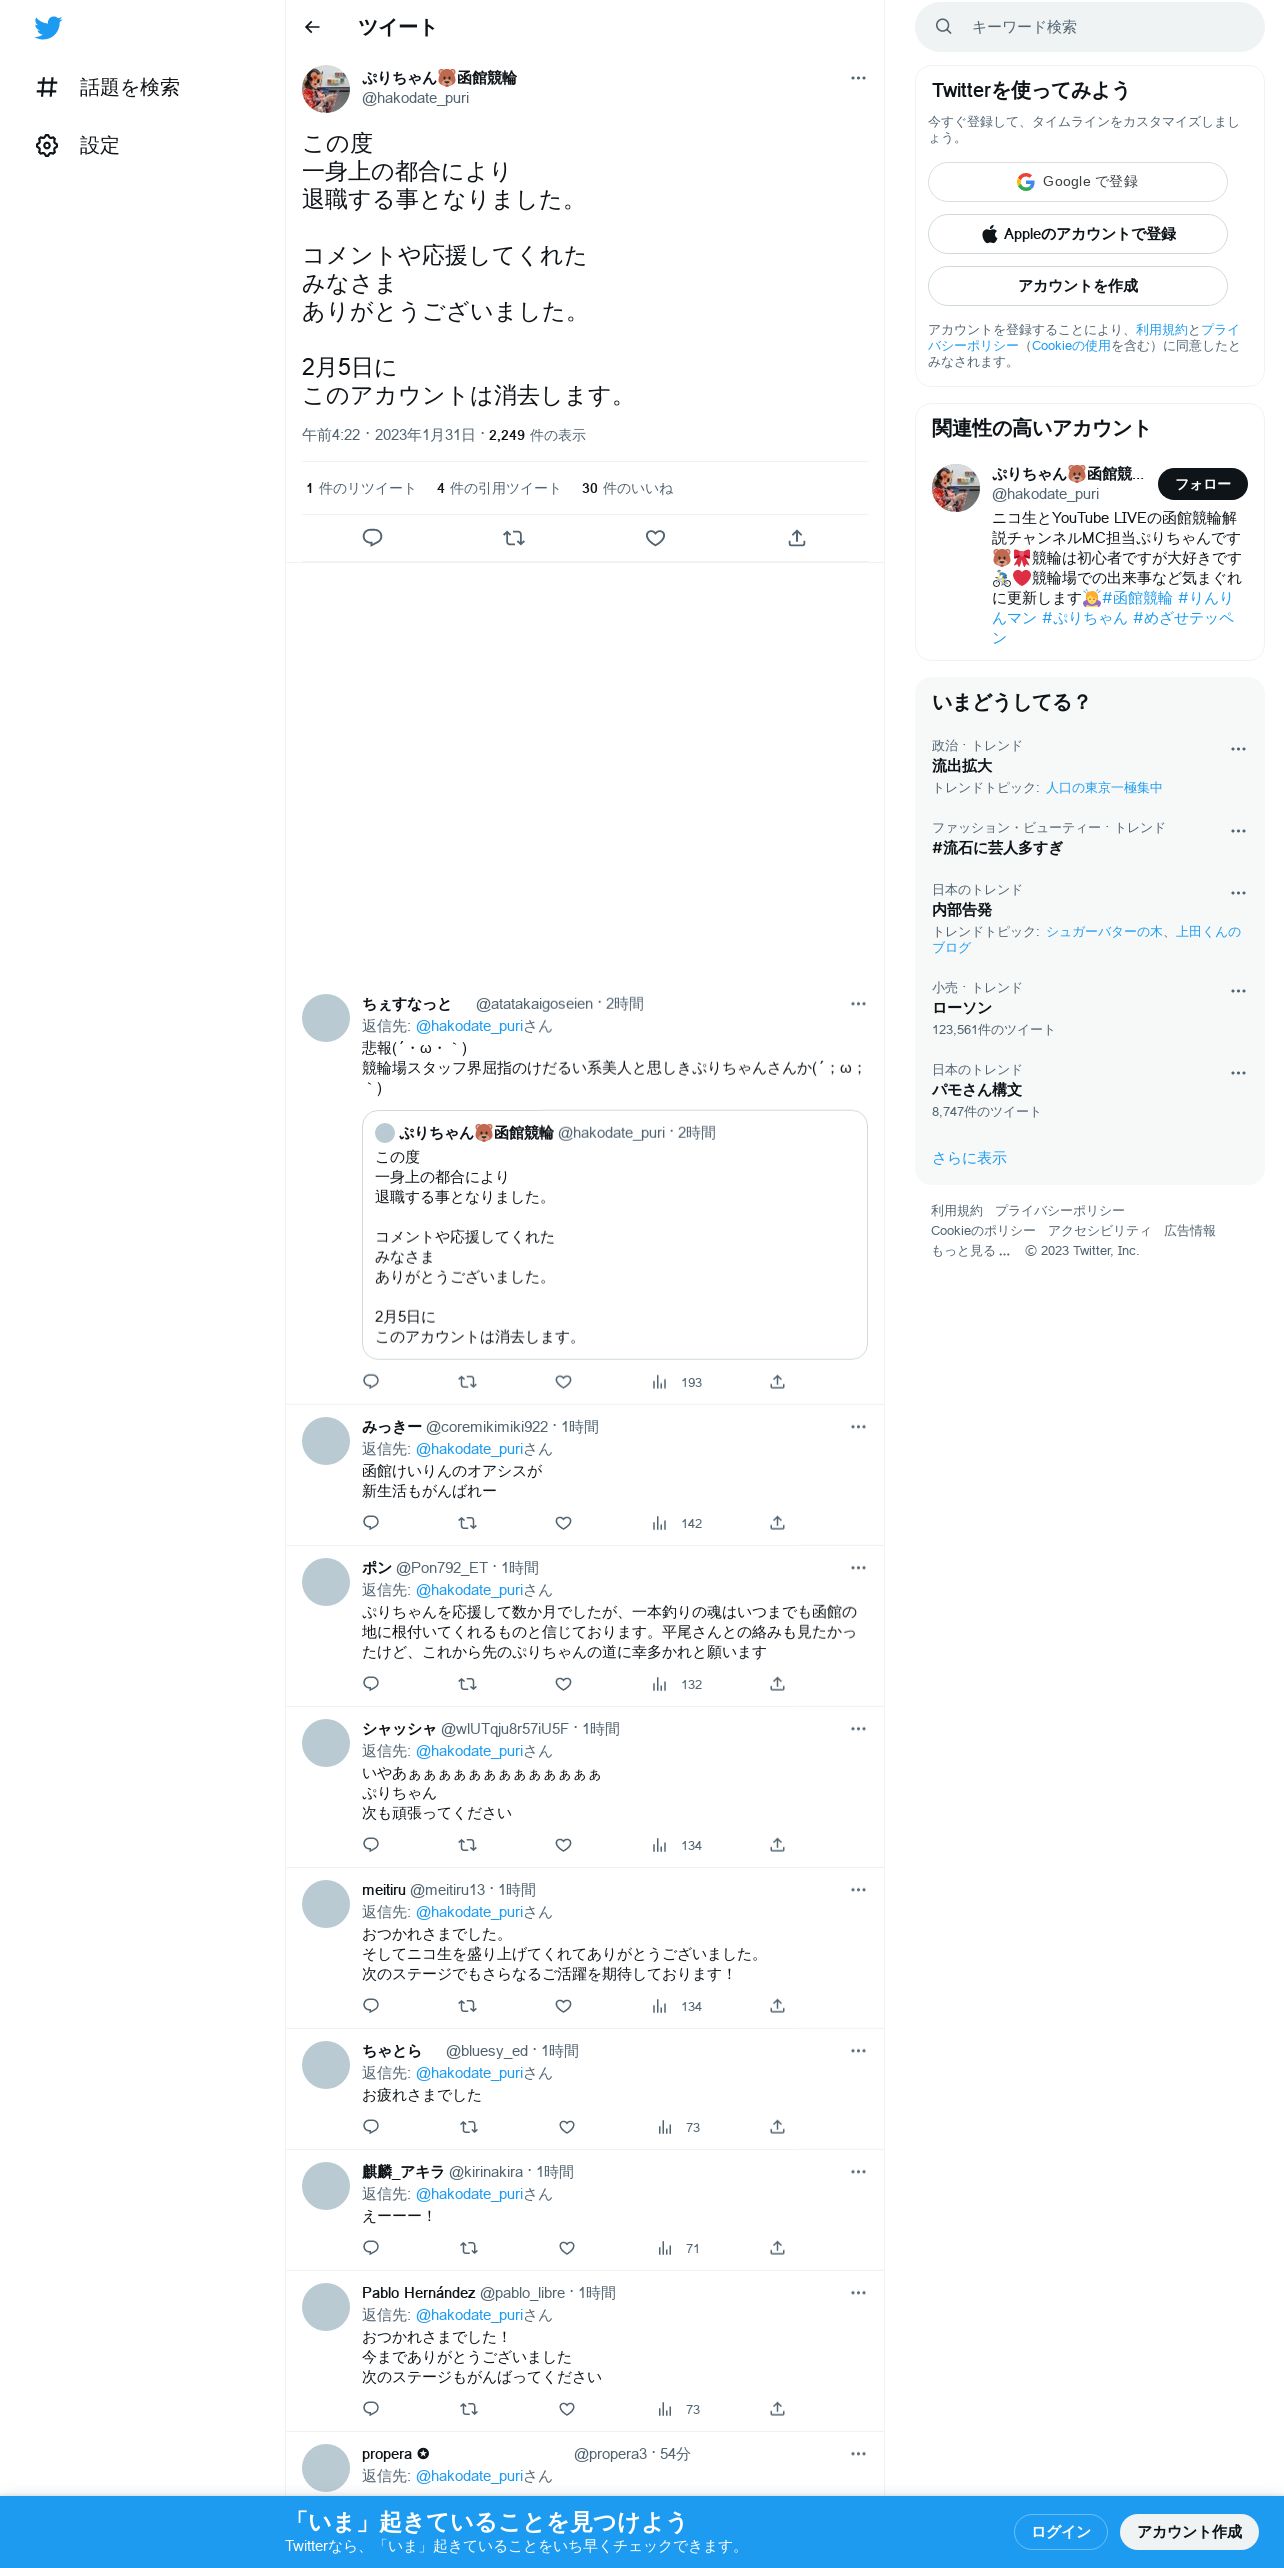Screen dimensions: 1284x2568
Task: Open the quoted tweet card from ぷりちゃん
Action: click(x=615, y=1235)
